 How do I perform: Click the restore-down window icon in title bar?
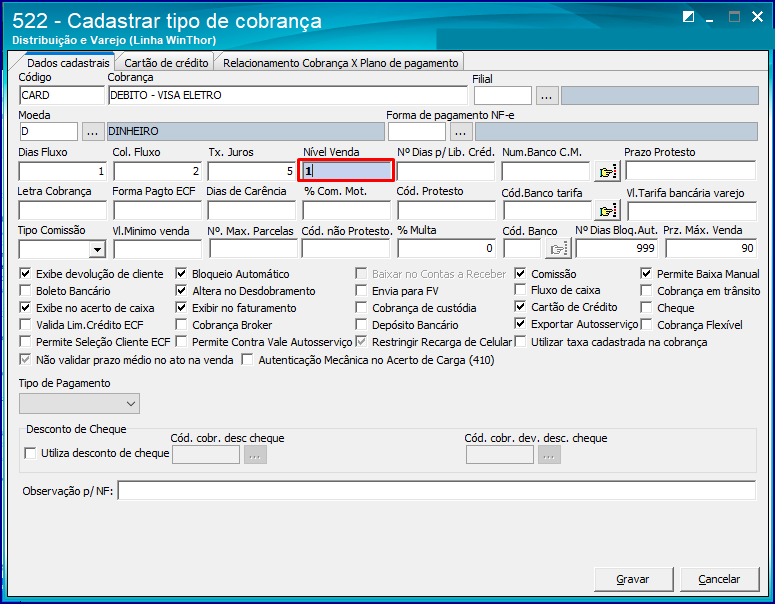688,17
